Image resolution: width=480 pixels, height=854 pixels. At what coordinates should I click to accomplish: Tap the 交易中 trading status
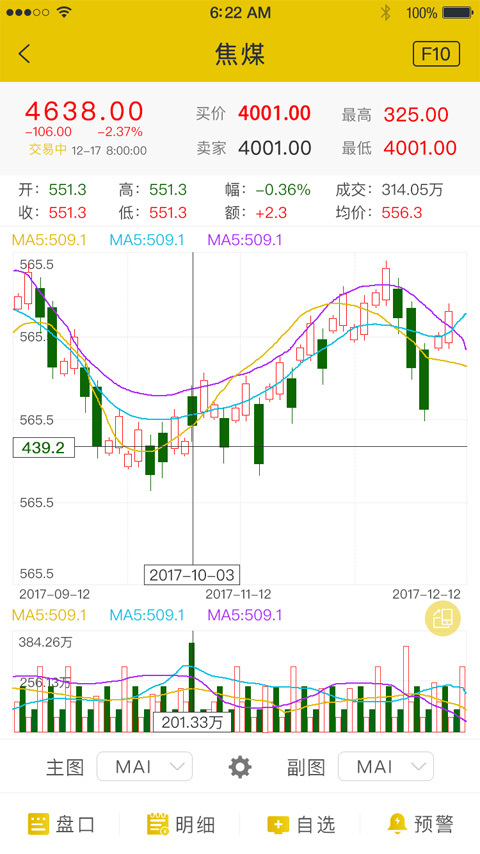[x=48, y=150]
